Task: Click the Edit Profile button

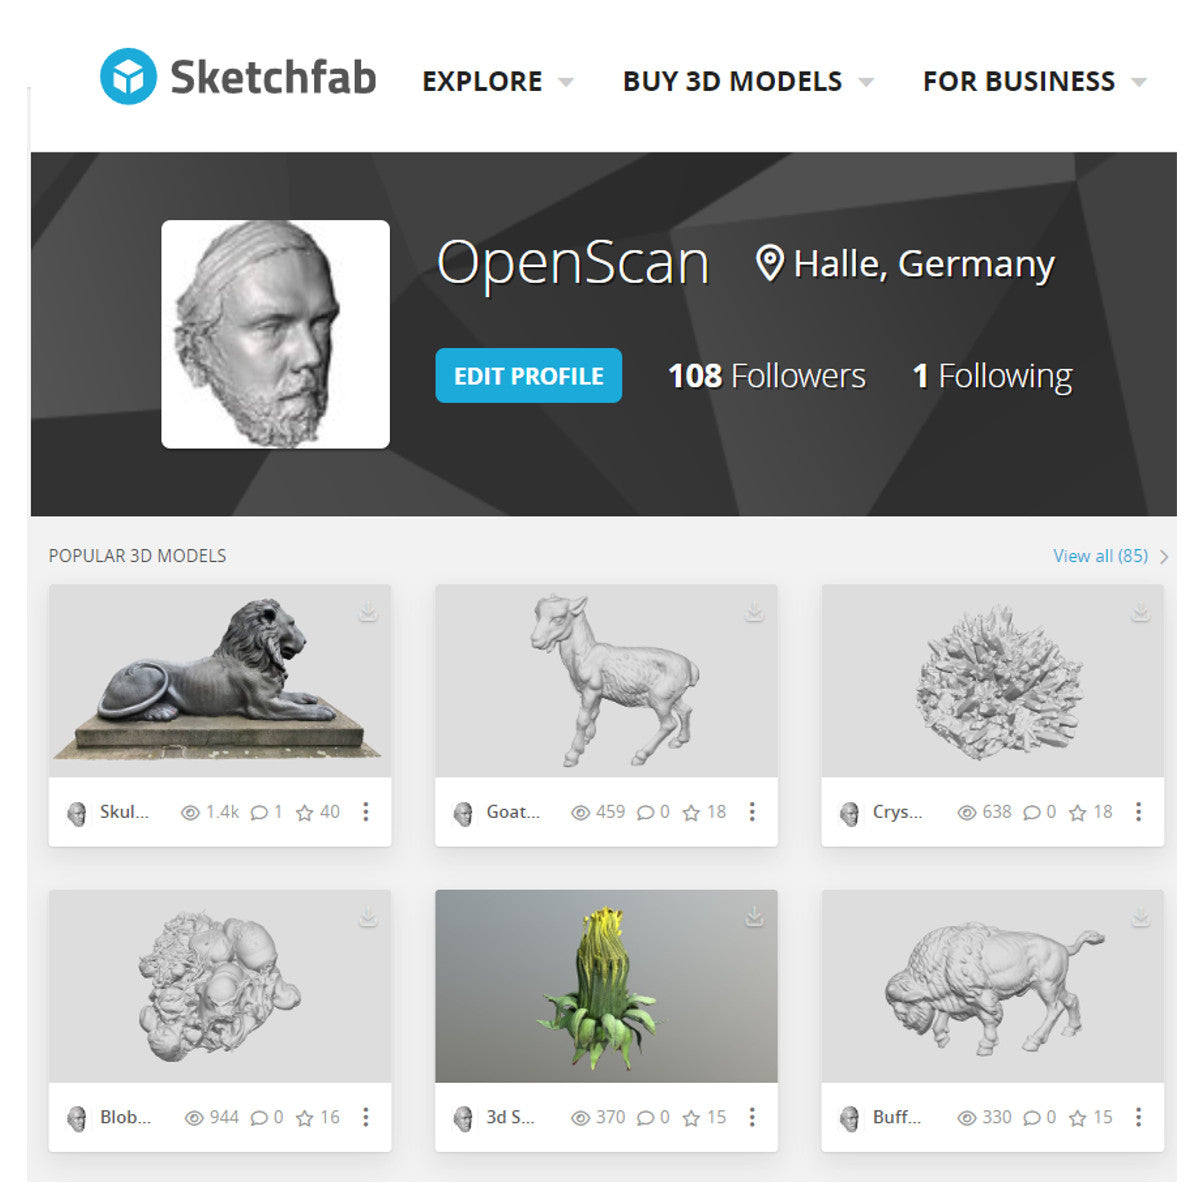Action: [529, 376]
